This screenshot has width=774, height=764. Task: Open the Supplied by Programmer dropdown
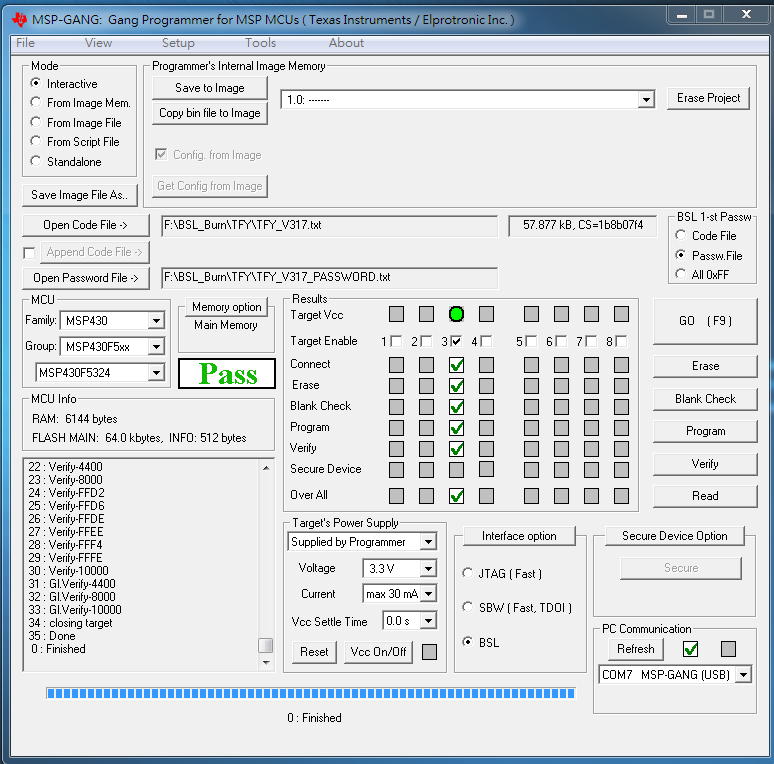428,541
